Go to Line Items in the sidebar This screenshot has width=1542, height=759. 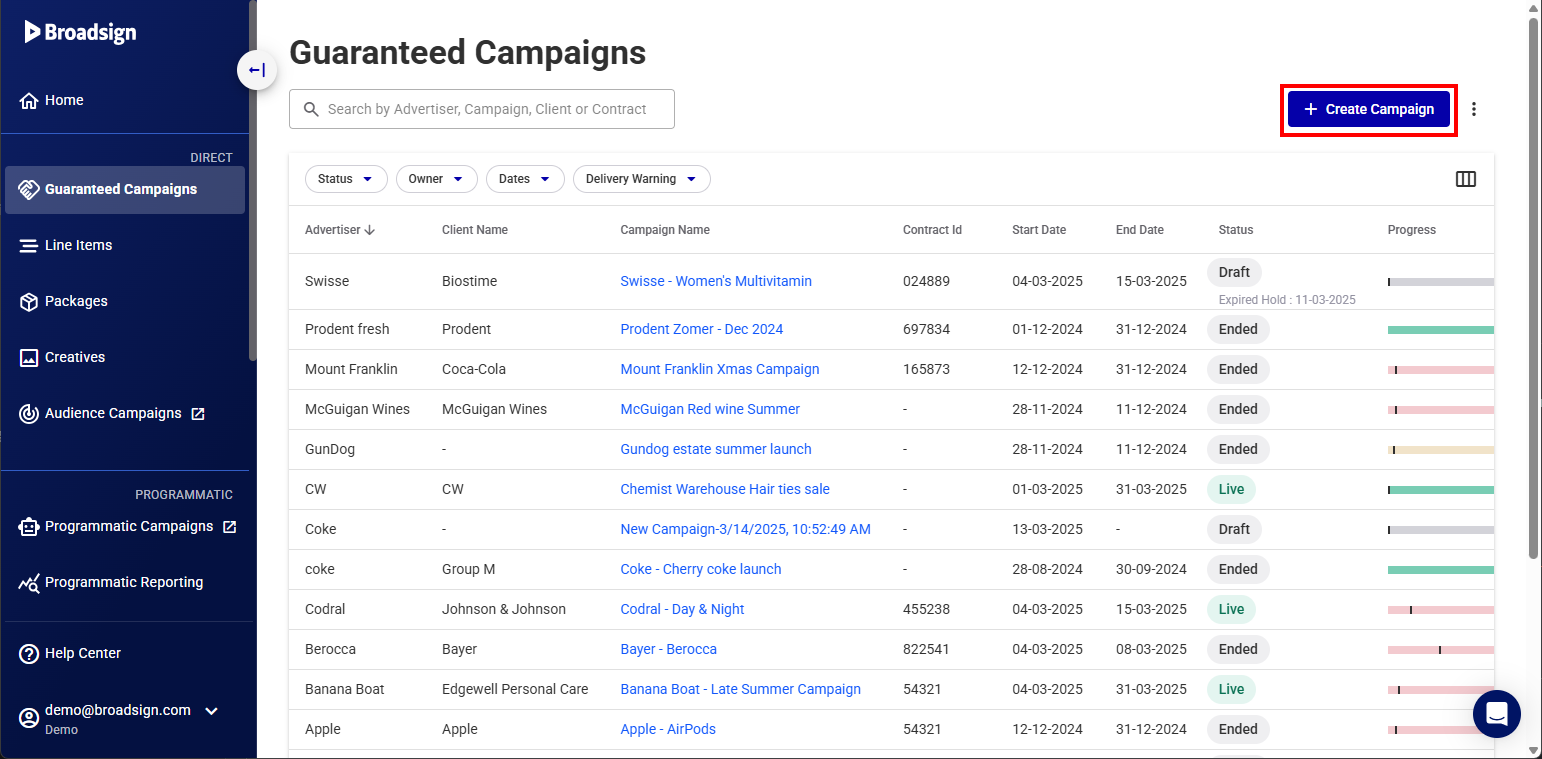78,245
